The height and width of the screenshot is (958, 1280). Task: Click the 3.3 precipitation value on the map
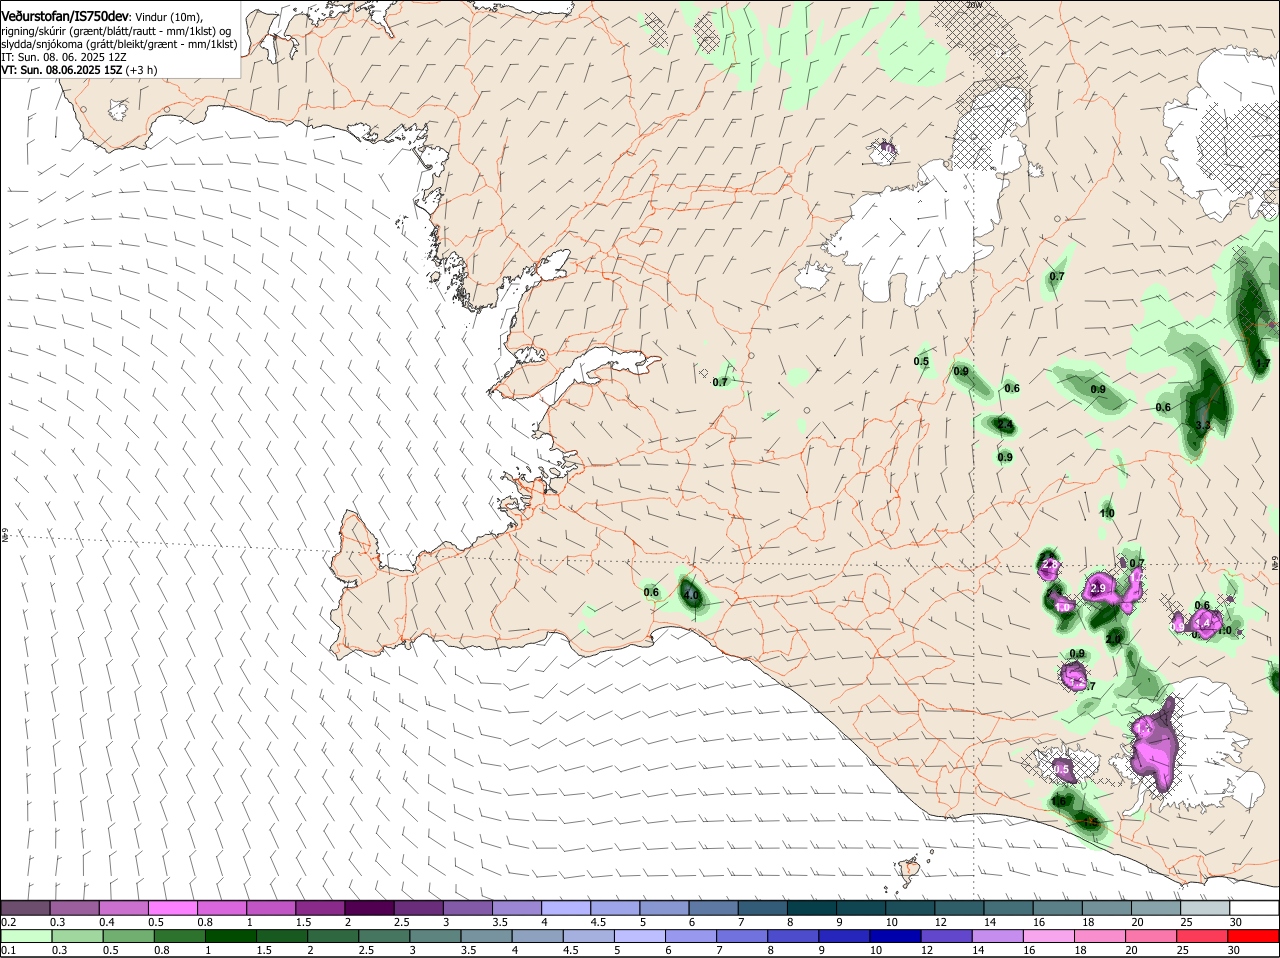pyautogui.click(x=1203, y=425)
